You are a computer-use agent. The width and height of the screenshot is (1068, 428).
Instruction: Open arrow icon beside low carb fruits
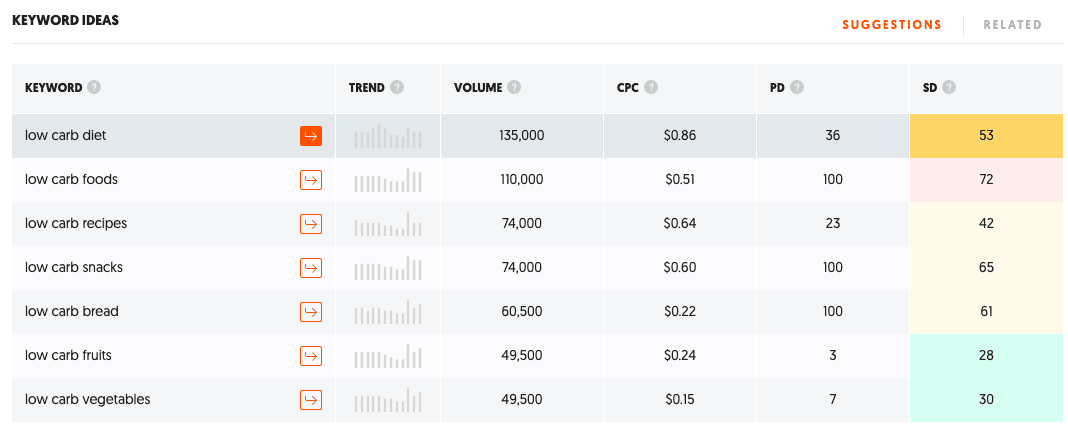[x=311, y=356]
